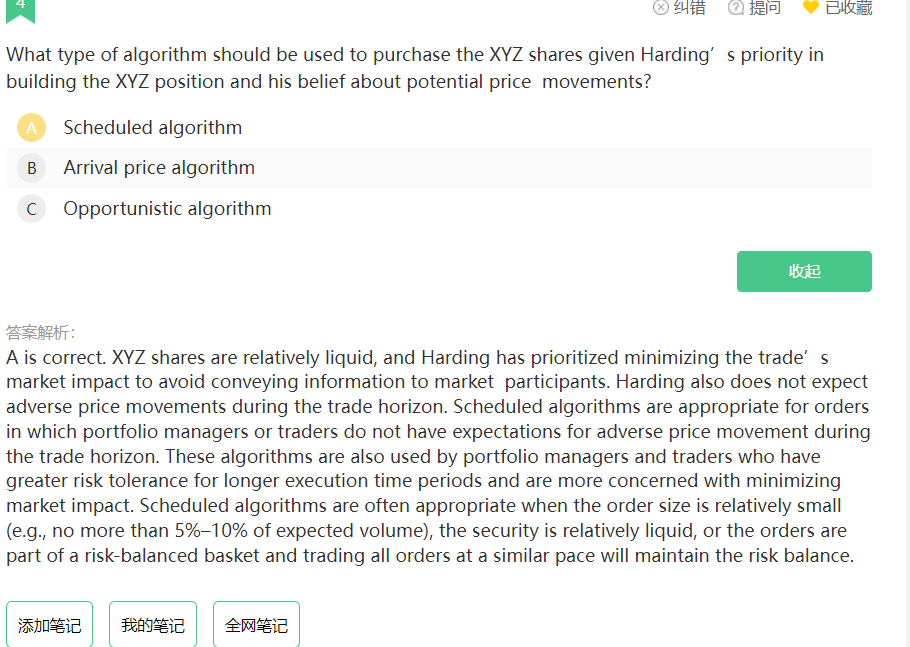The height and width of the screenshot is (647, 910).
Task: Click the 提问 question mark icon
Action: pyautogui.click(x=735, y=8)
